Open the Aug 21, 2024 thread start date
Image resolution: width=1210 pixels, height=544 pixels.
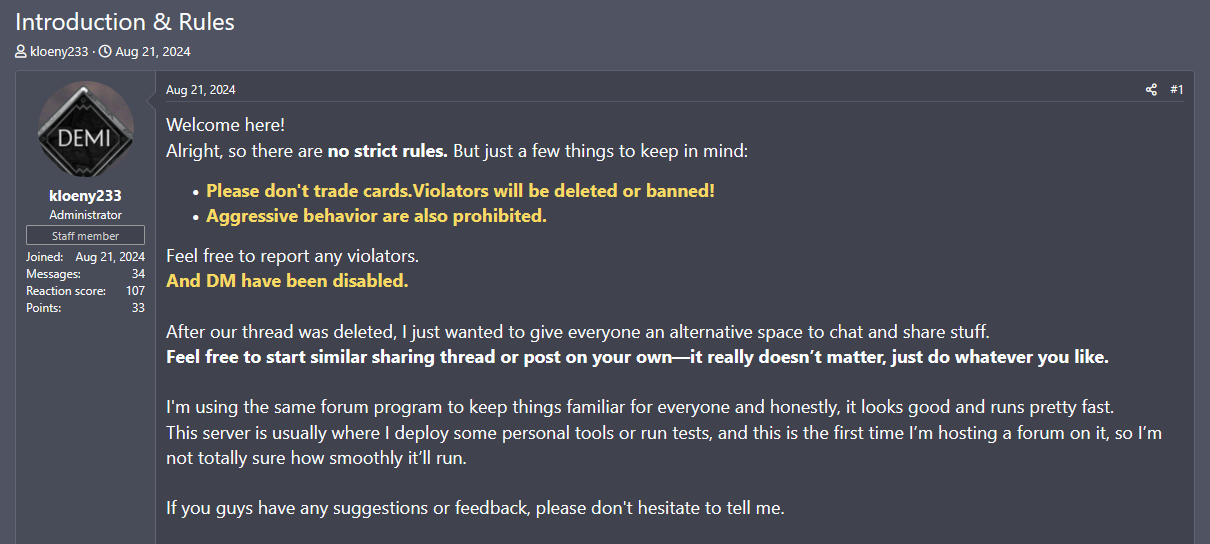[x=153, y=51]
